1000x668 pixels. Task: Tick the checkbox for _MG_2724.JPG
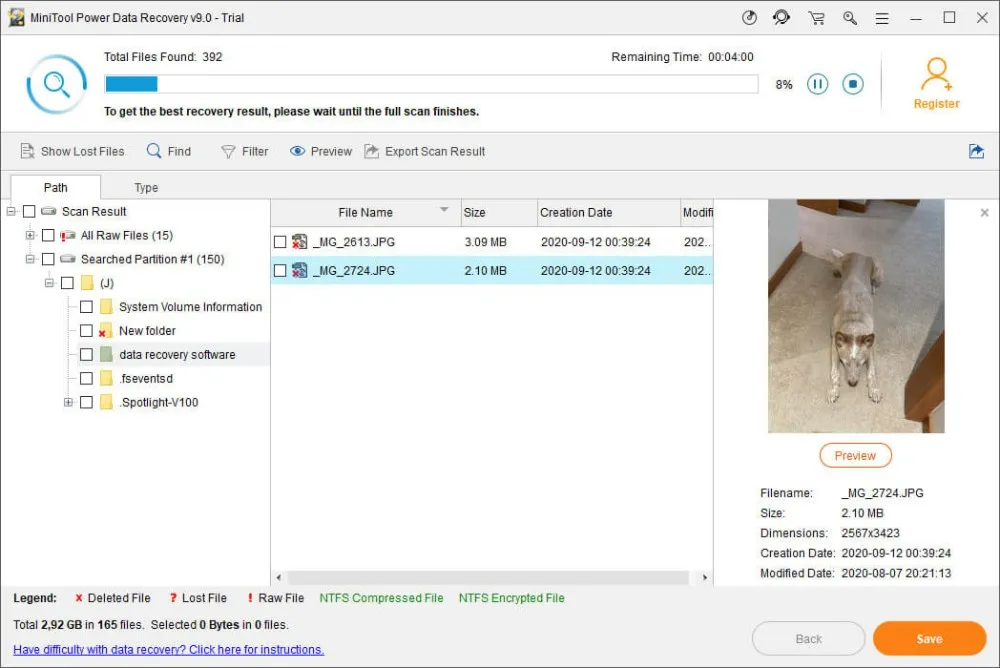click(x=280, y=270)
